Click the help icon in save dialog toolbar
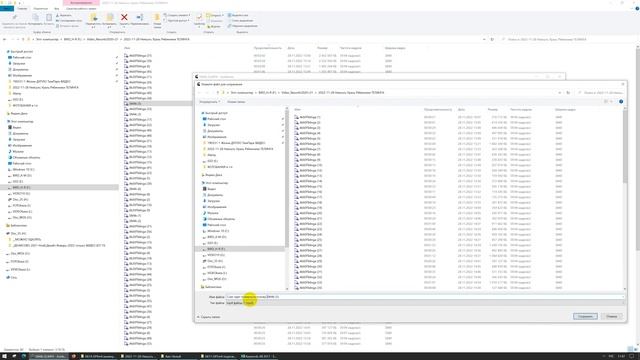Screen dimensions: 640x360 pyautogui.click(x=621, y=101)
